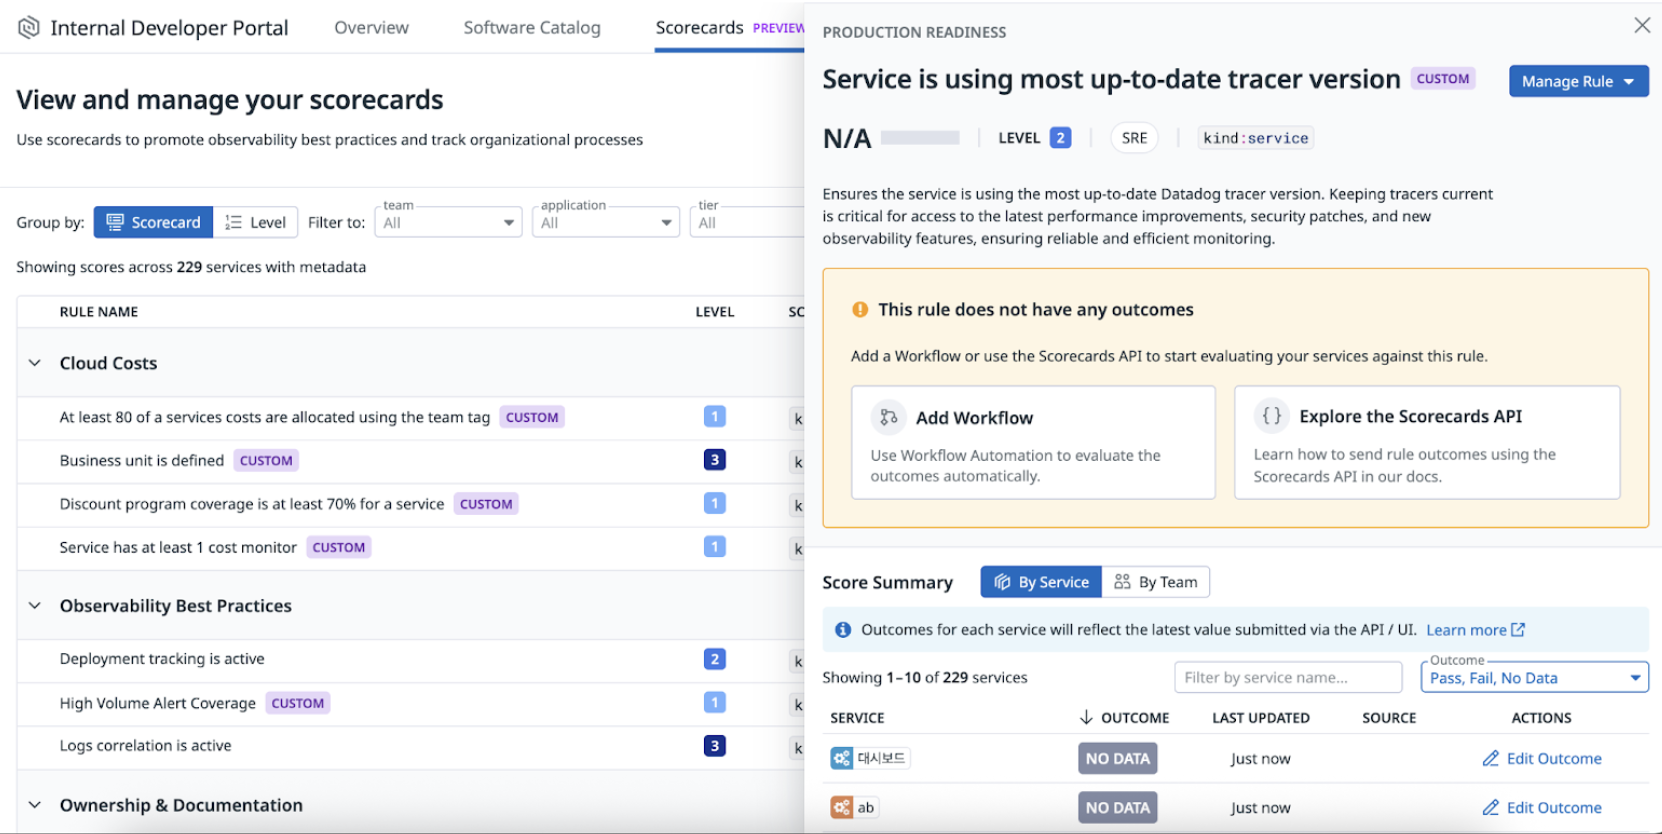Click the Learn more external link icon
Image resolution: width=1662 pixels, height=834 pixels.
click(1518, 629)
